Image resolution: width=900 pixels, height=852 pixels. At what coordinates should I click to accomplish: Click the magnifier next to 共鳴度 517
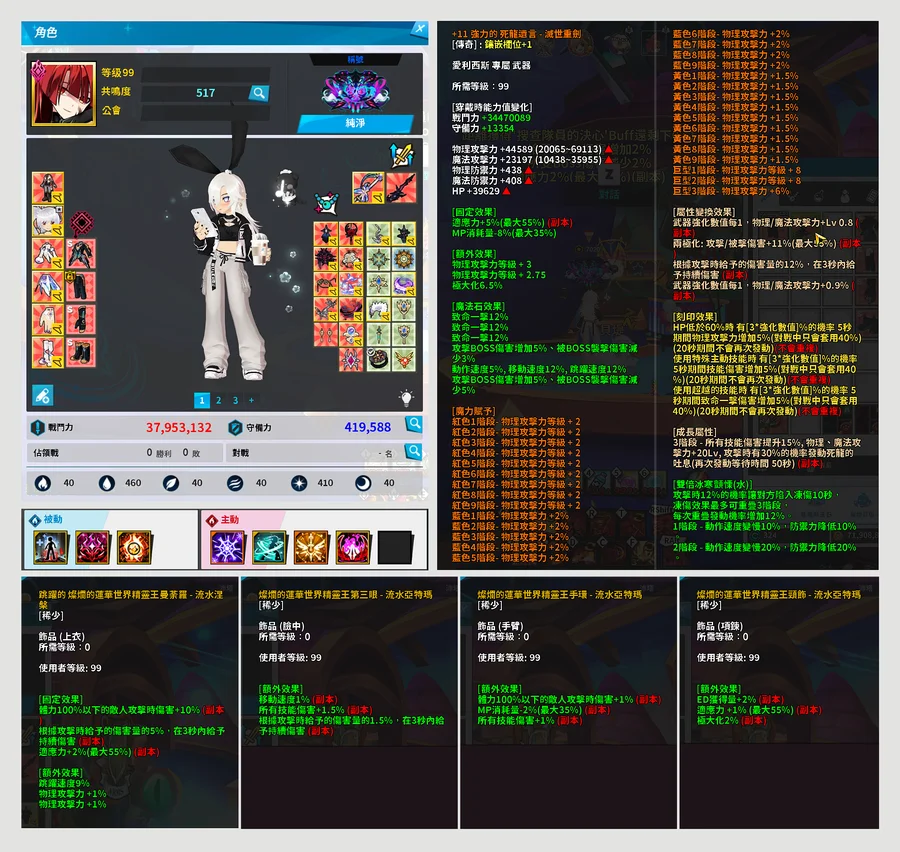tap(259, 93)
